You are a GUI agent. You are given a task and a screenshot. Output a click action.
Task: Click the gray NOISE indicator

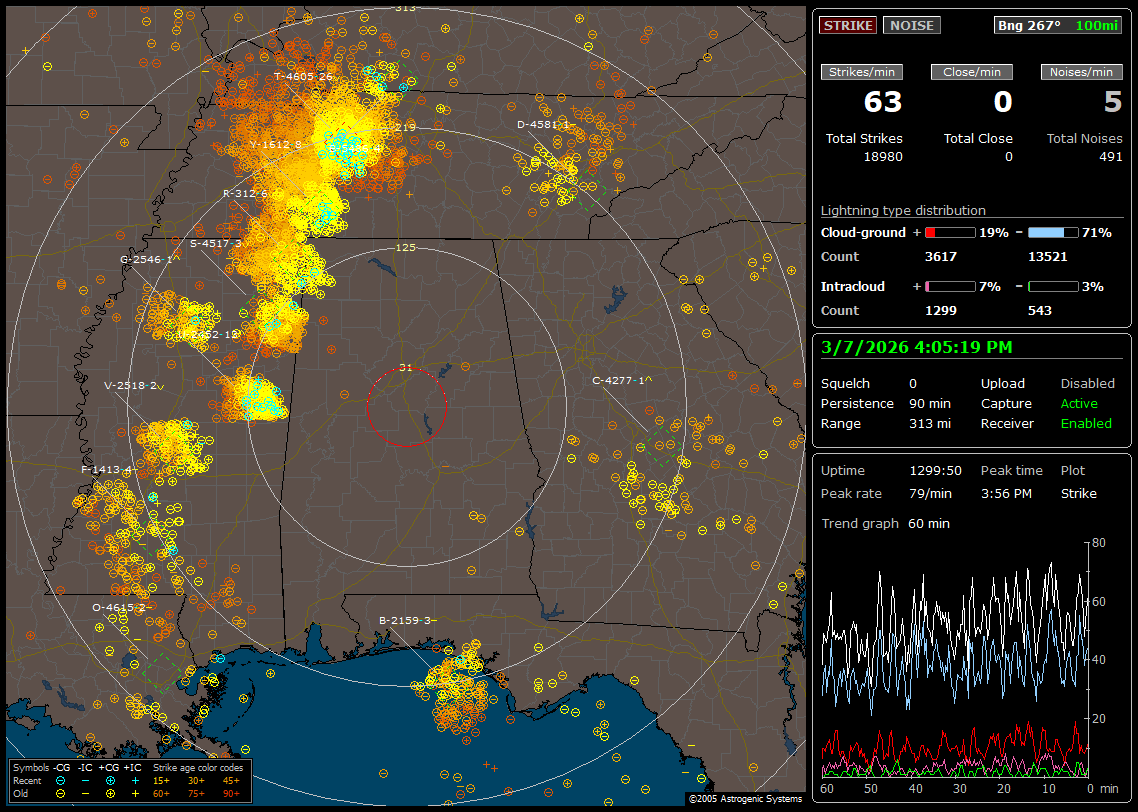[911, 25]
